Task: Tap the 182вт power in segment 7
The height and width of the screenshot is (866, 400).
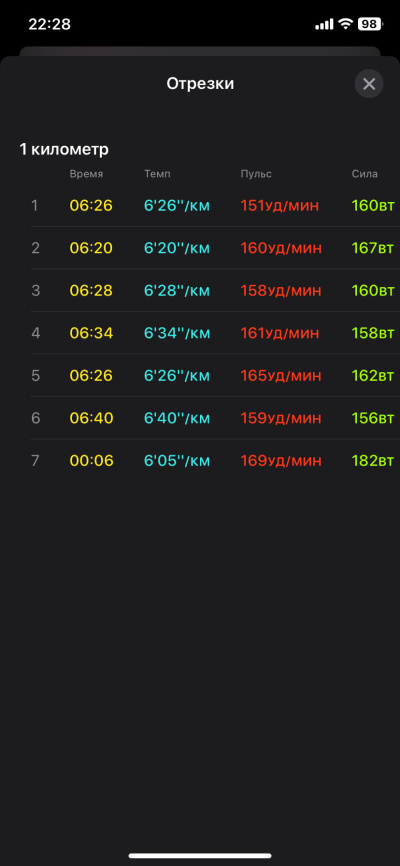Action: pos(373,461)
